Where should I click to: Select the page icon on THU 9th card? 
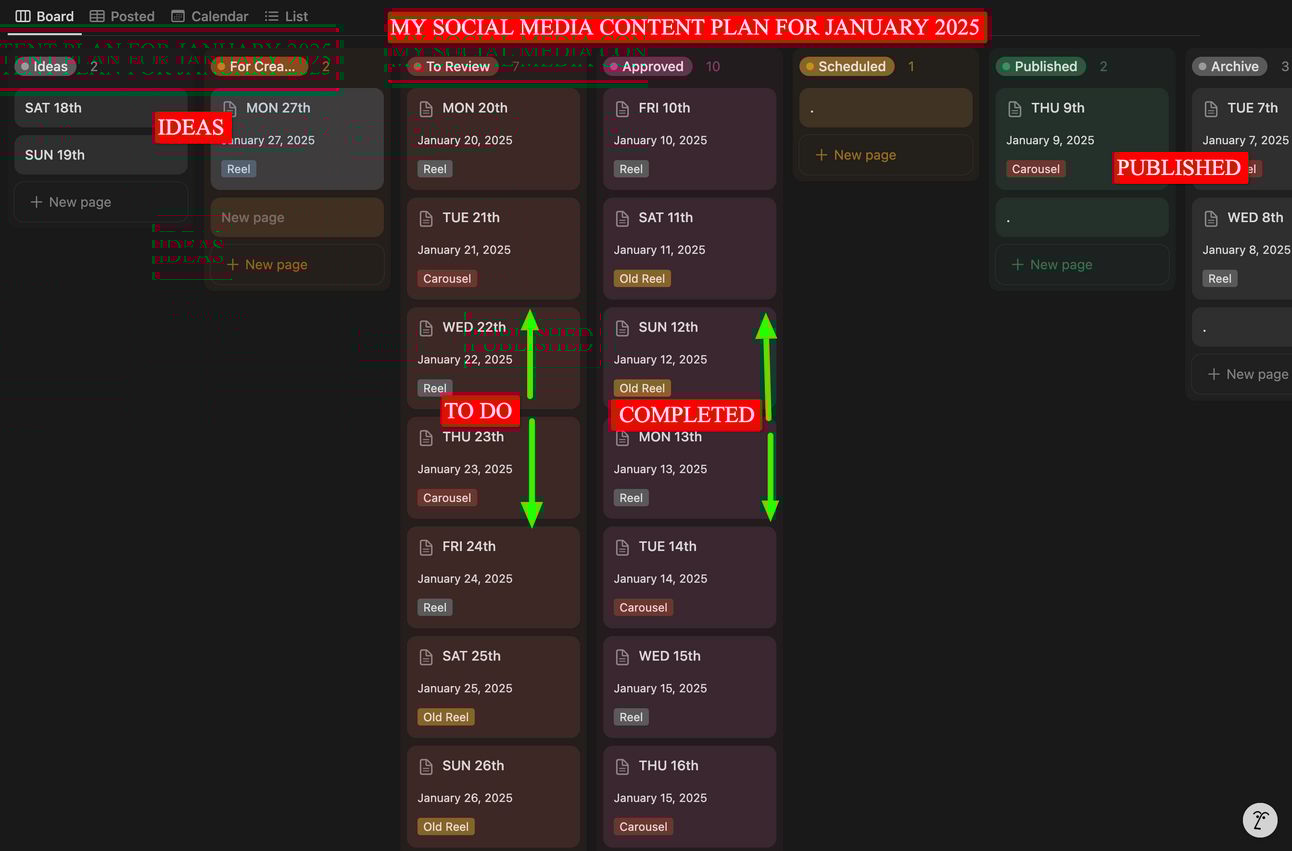(1014, 108)
